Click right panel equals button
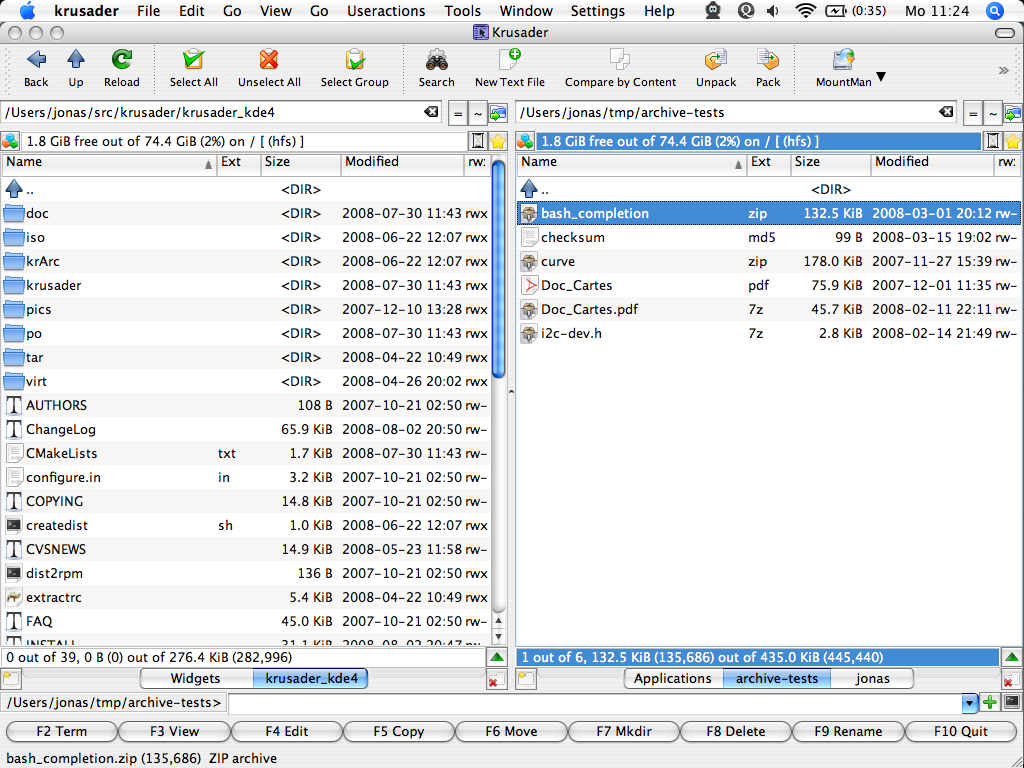This screenshot has width=1024, height=768. (x=972, y=114)
